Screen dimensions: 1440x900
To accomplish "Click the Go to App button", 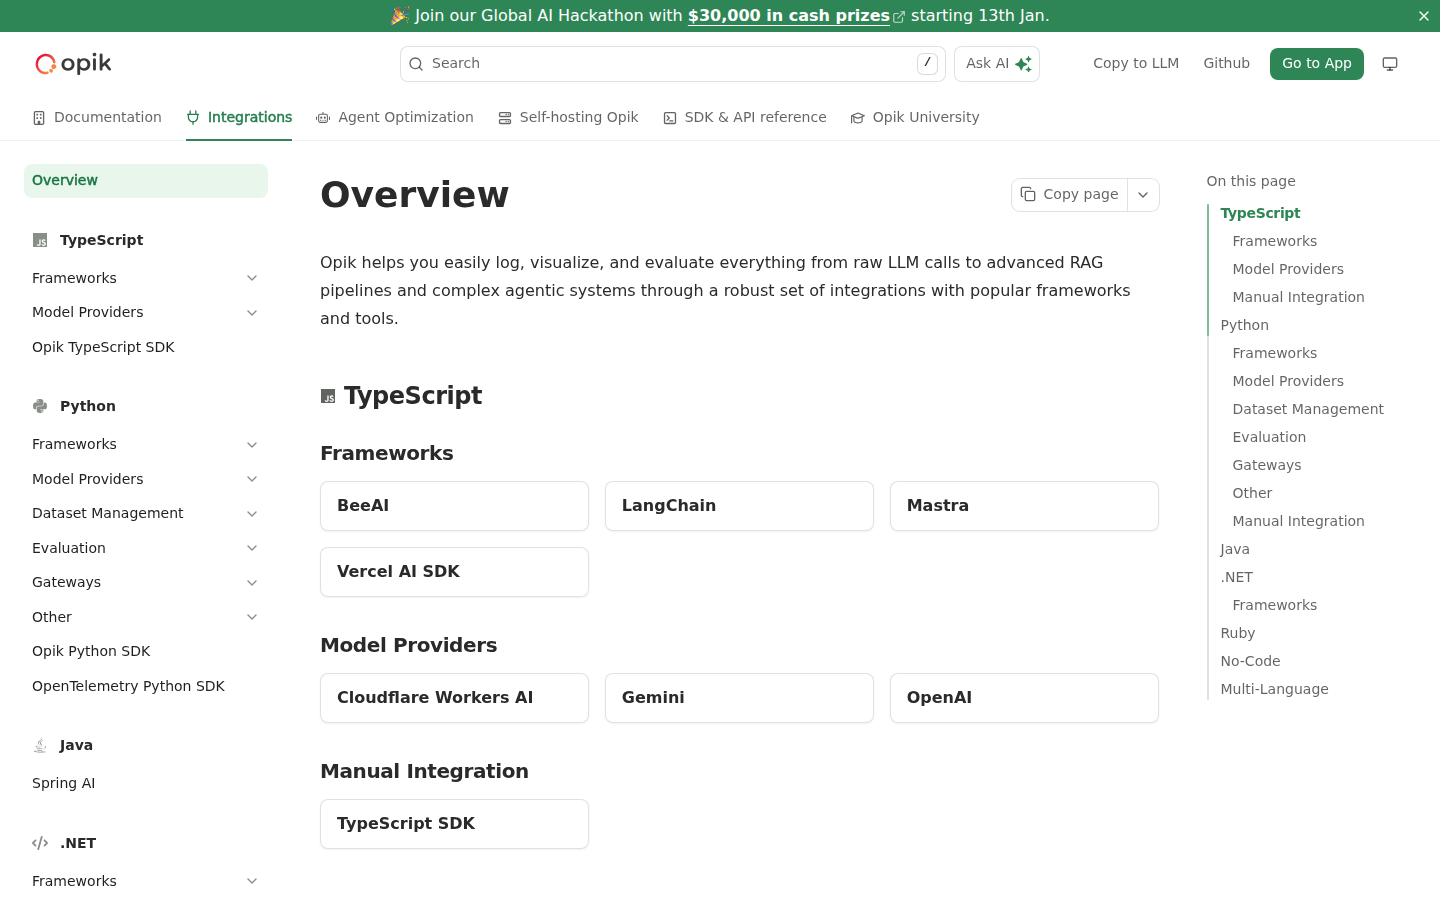I will pos(1316,64).
